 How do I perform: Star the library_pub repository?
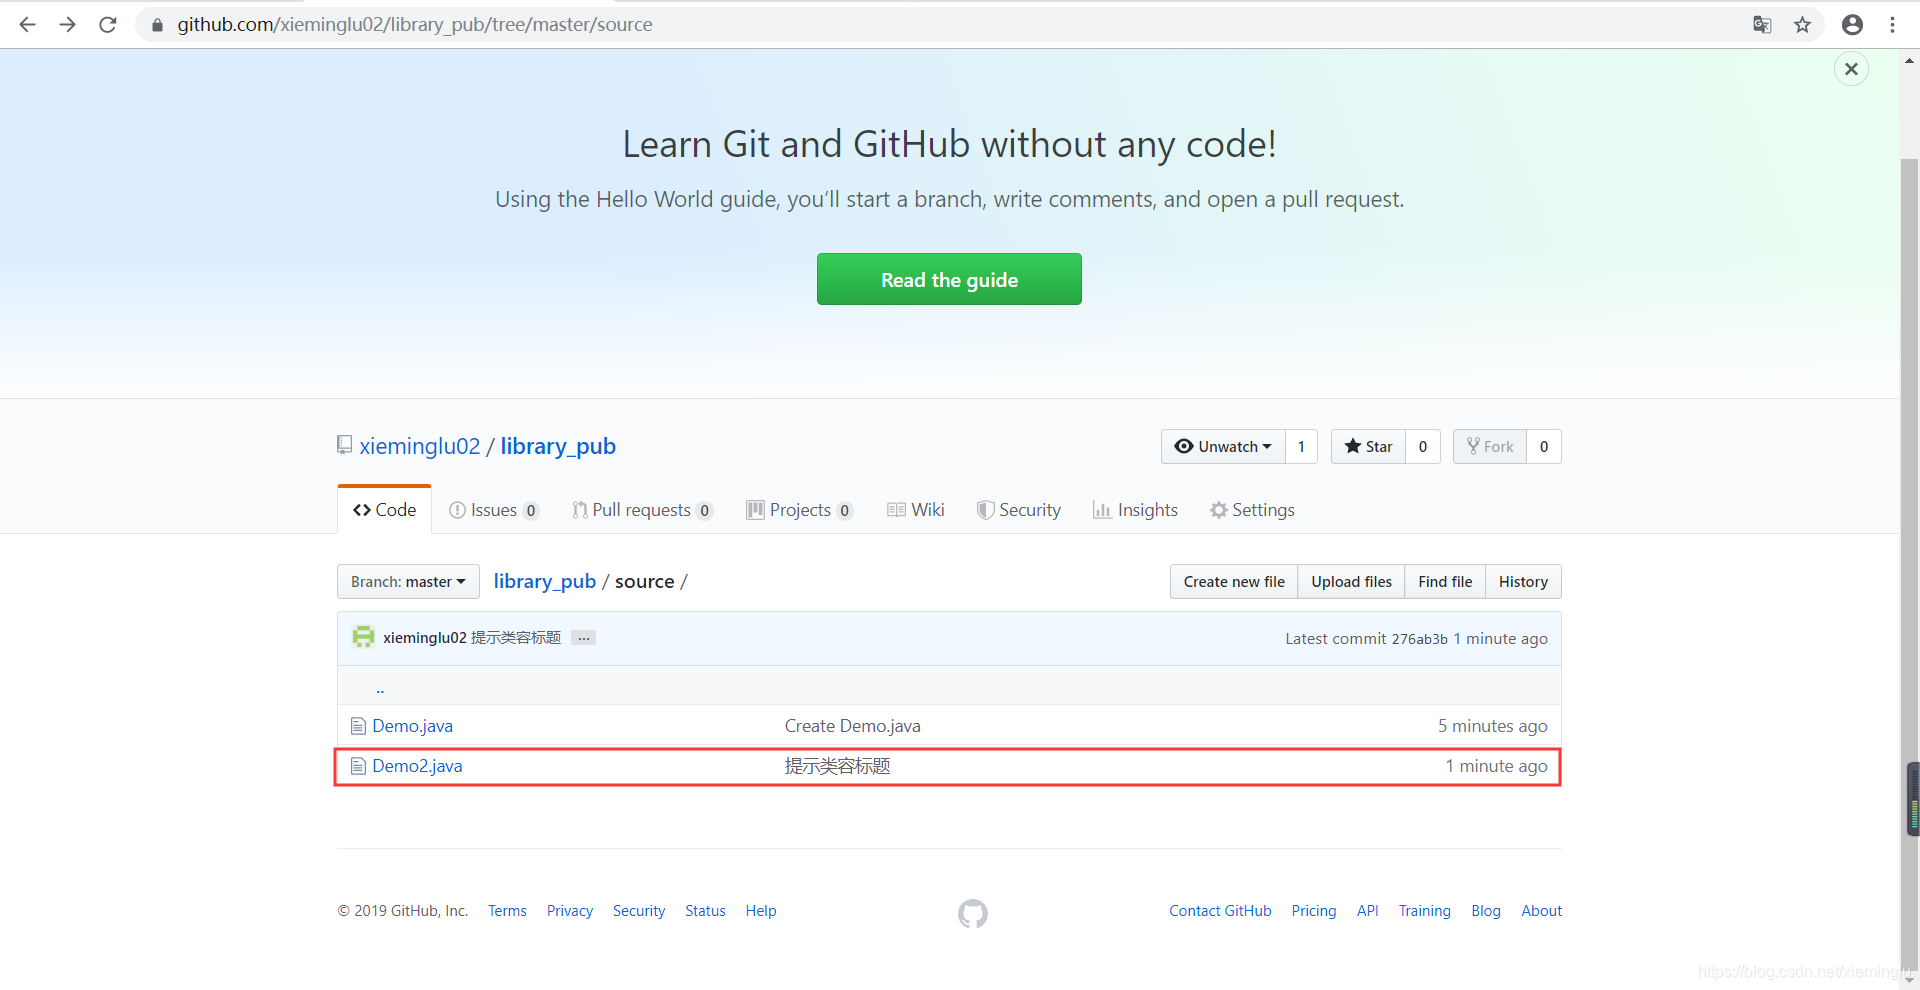(x=1368, y=447)
